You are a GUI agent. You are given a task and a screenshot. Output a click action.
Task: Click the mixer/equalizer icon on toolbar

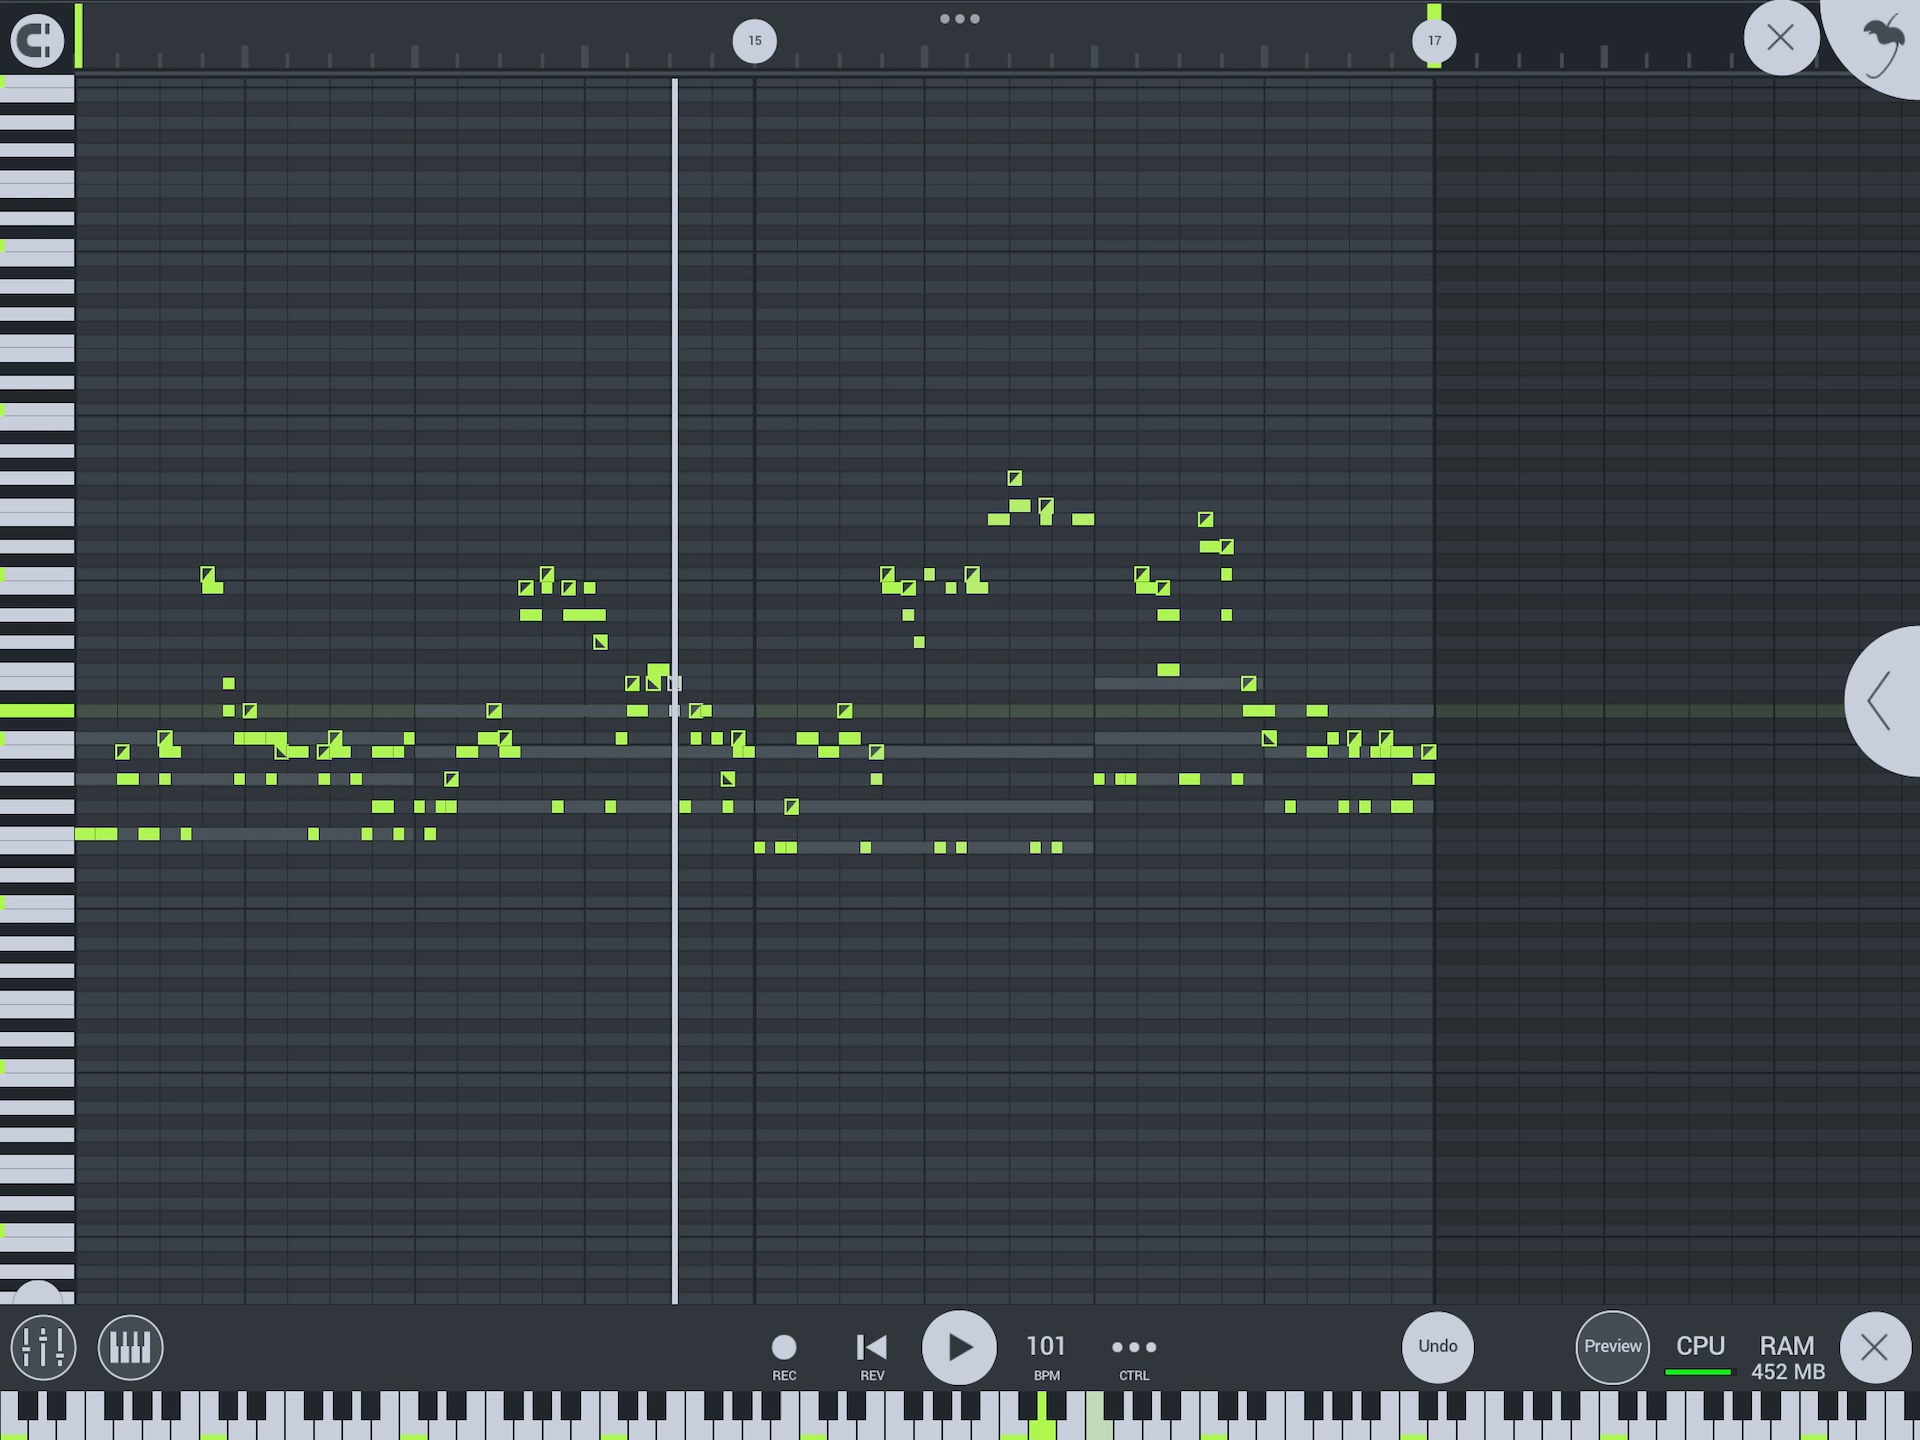coord(42,1345)
